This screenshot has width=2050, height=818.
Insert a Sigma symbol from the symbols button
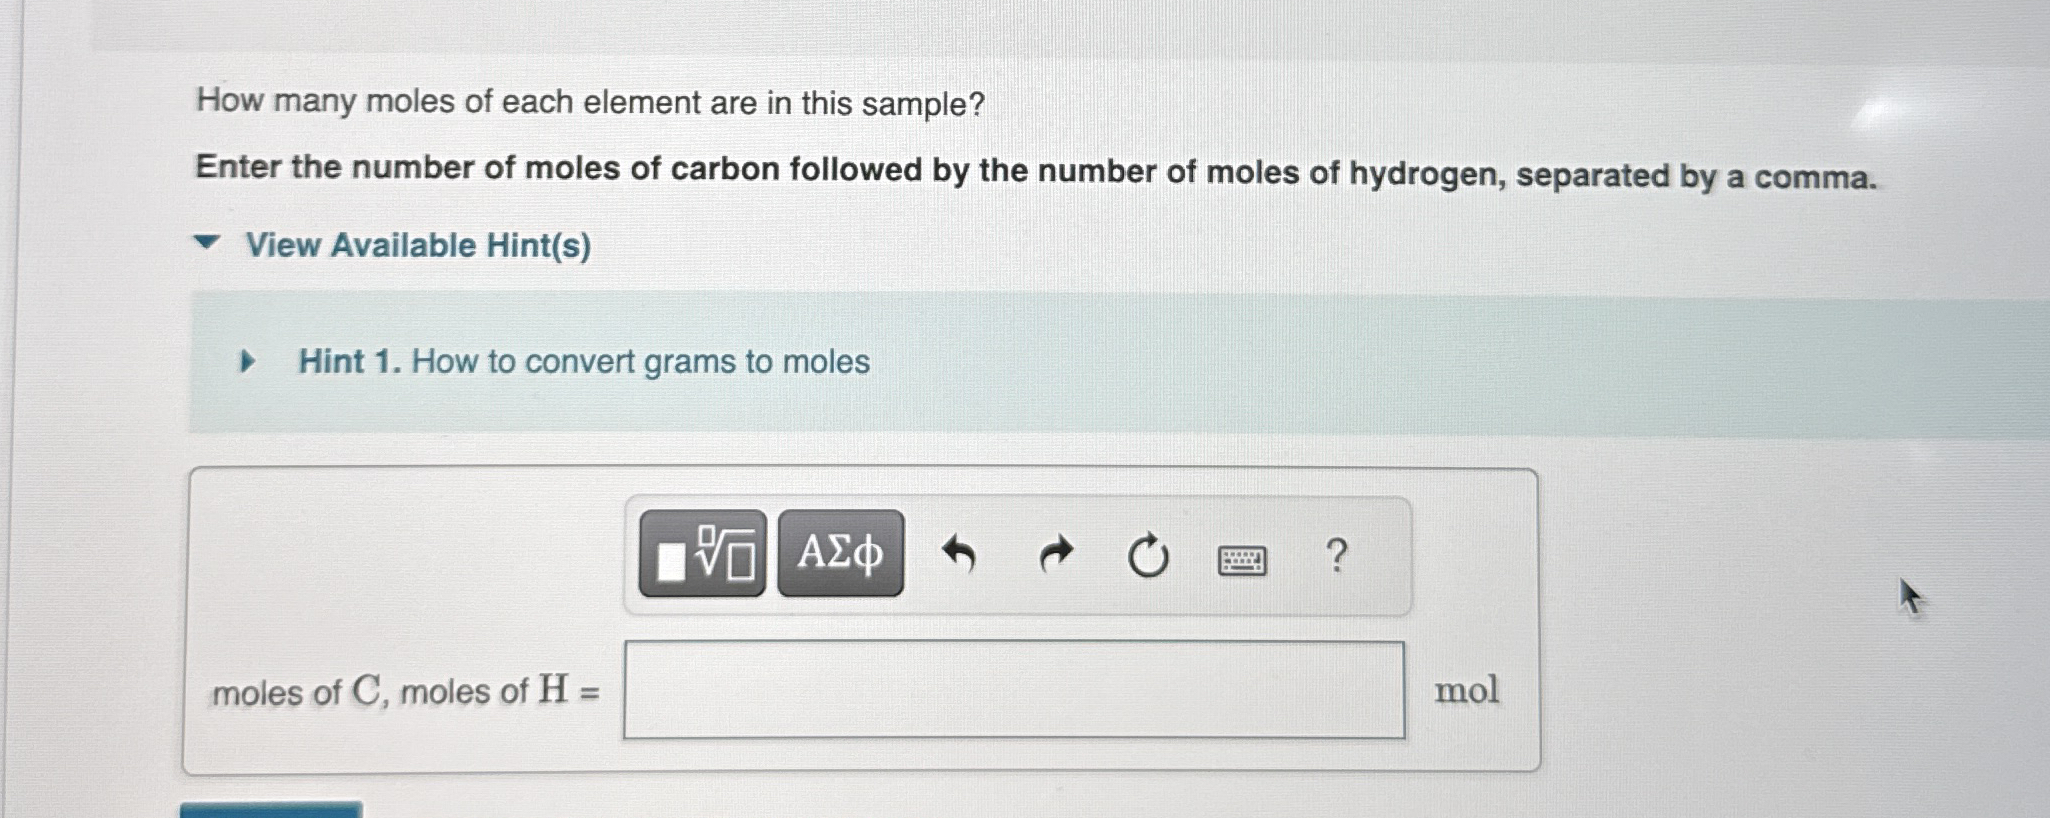[x=839, y=554]
